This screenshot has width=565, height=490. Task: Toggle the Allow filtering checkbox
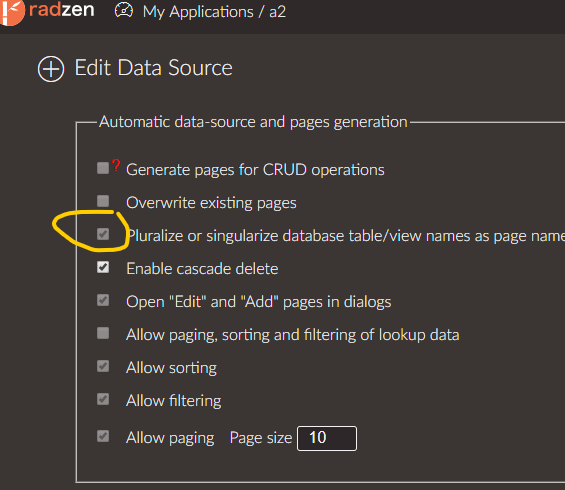click(103, 399)
